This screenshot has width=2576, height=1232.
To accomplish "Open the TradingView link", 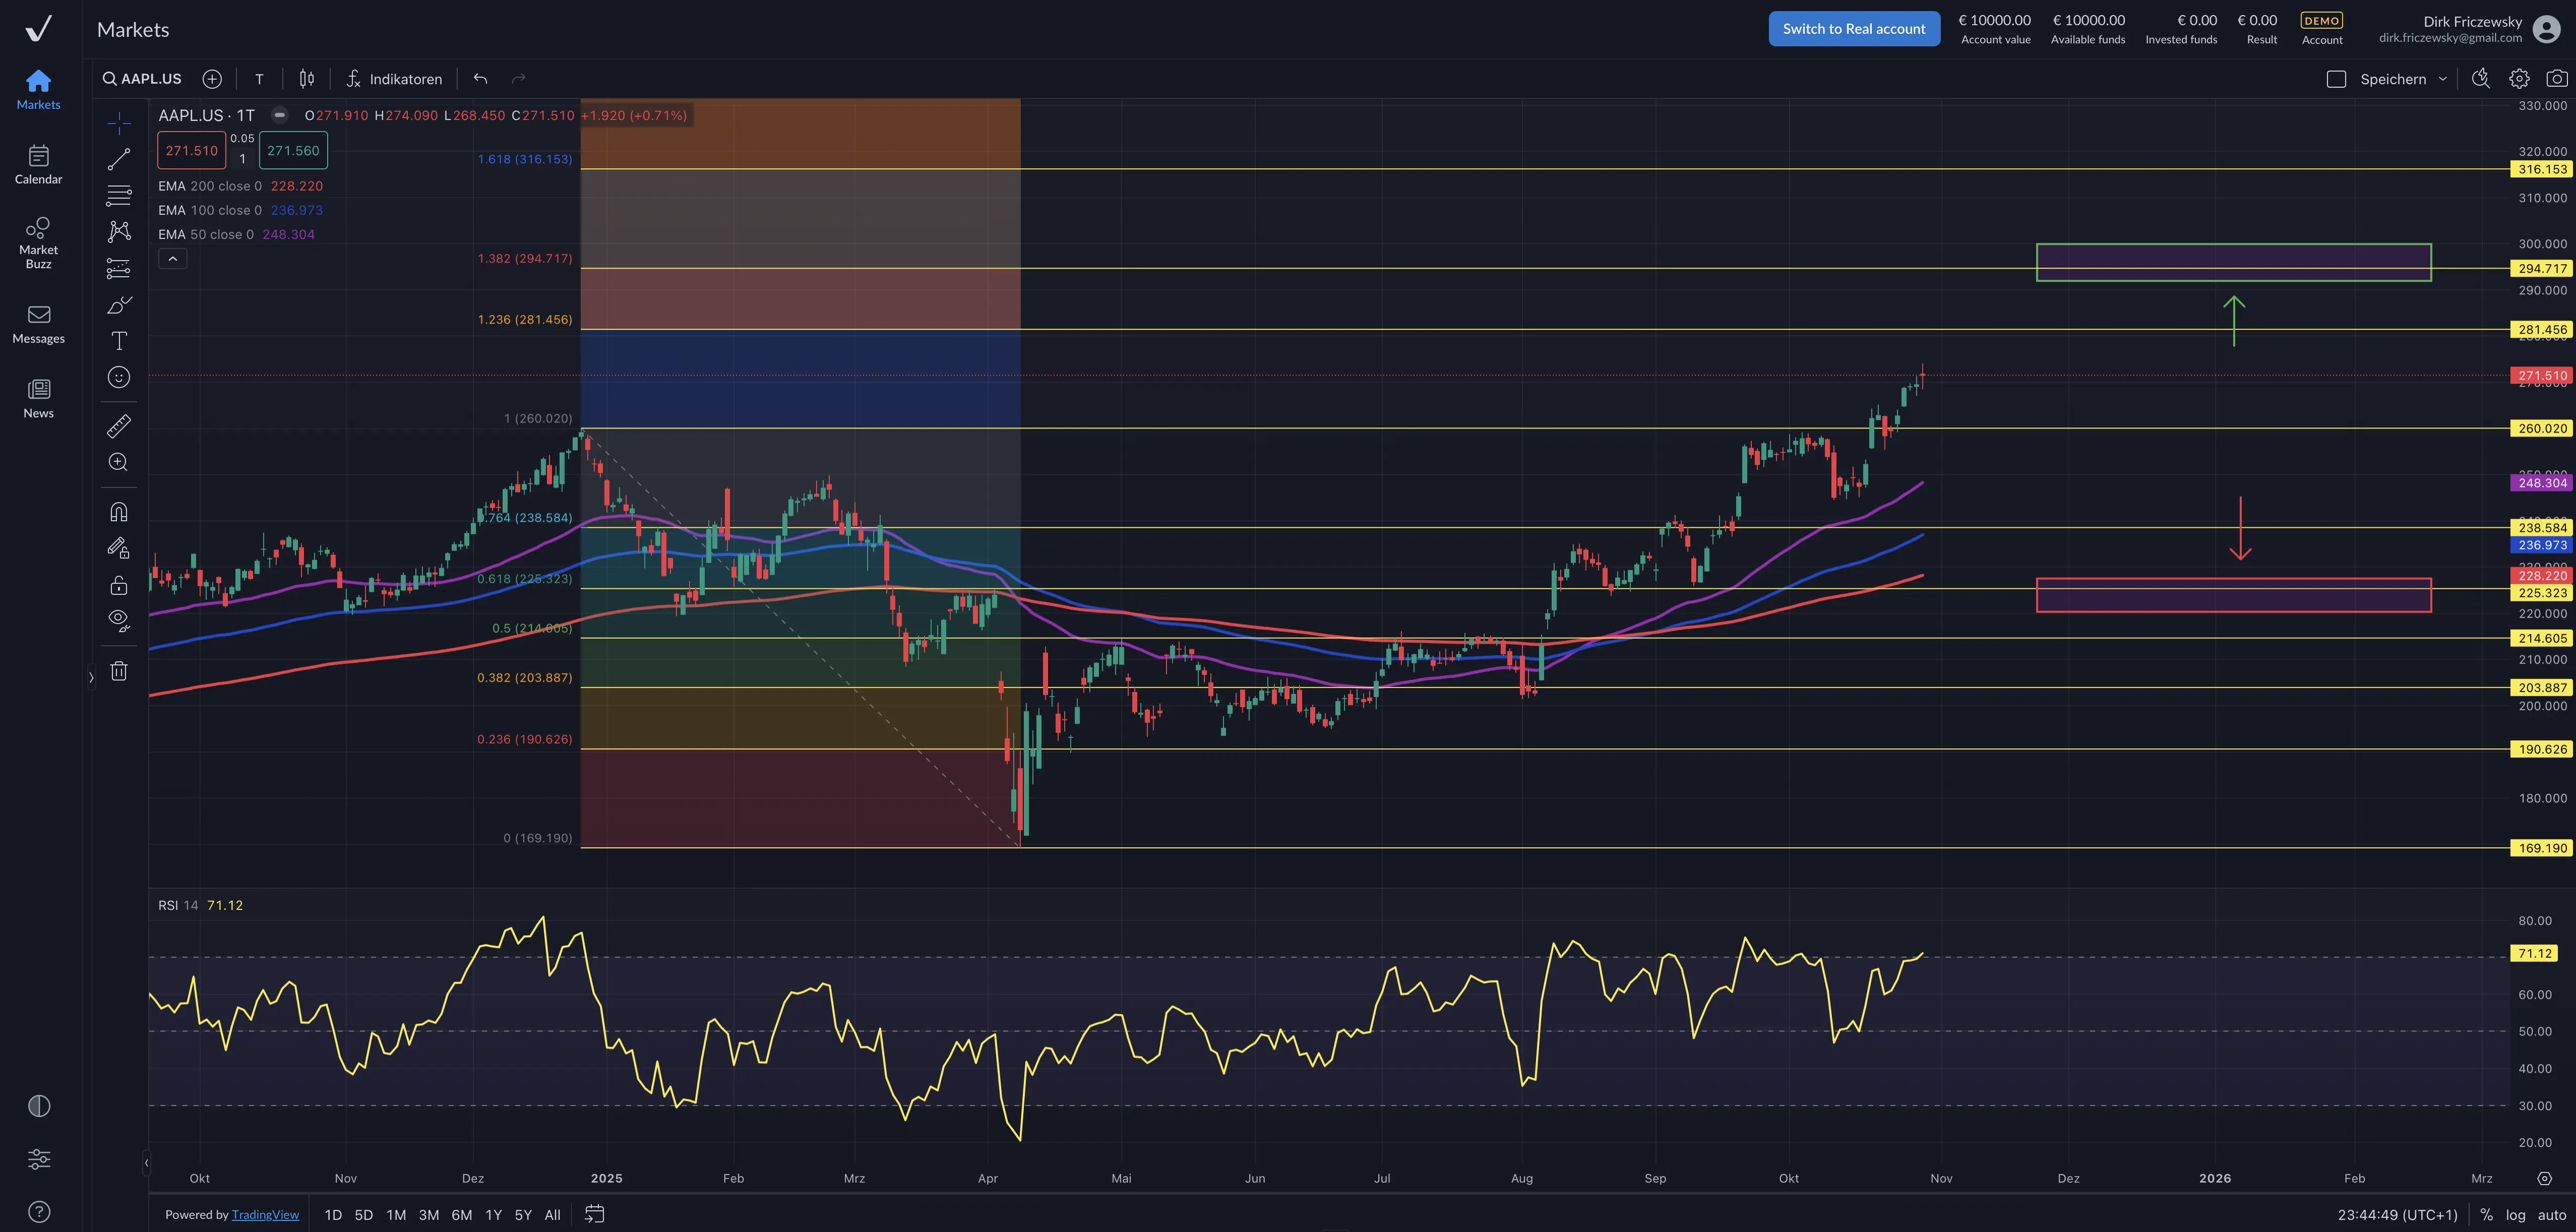I will point(265,1215).
